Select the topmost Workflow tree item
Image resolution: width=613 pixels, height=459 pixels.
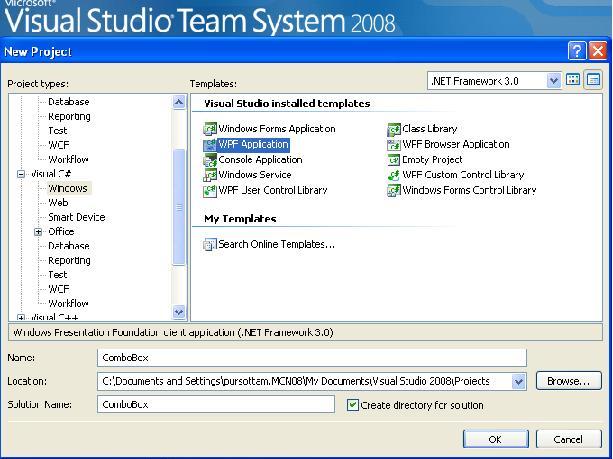click(68, 160)
